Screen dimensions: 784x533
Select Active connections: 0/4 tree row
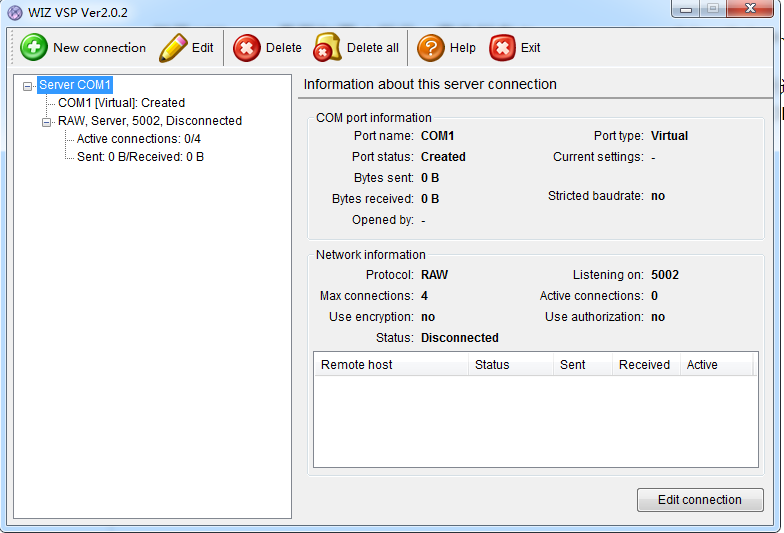pyautogui.click(x=138, y=139)
